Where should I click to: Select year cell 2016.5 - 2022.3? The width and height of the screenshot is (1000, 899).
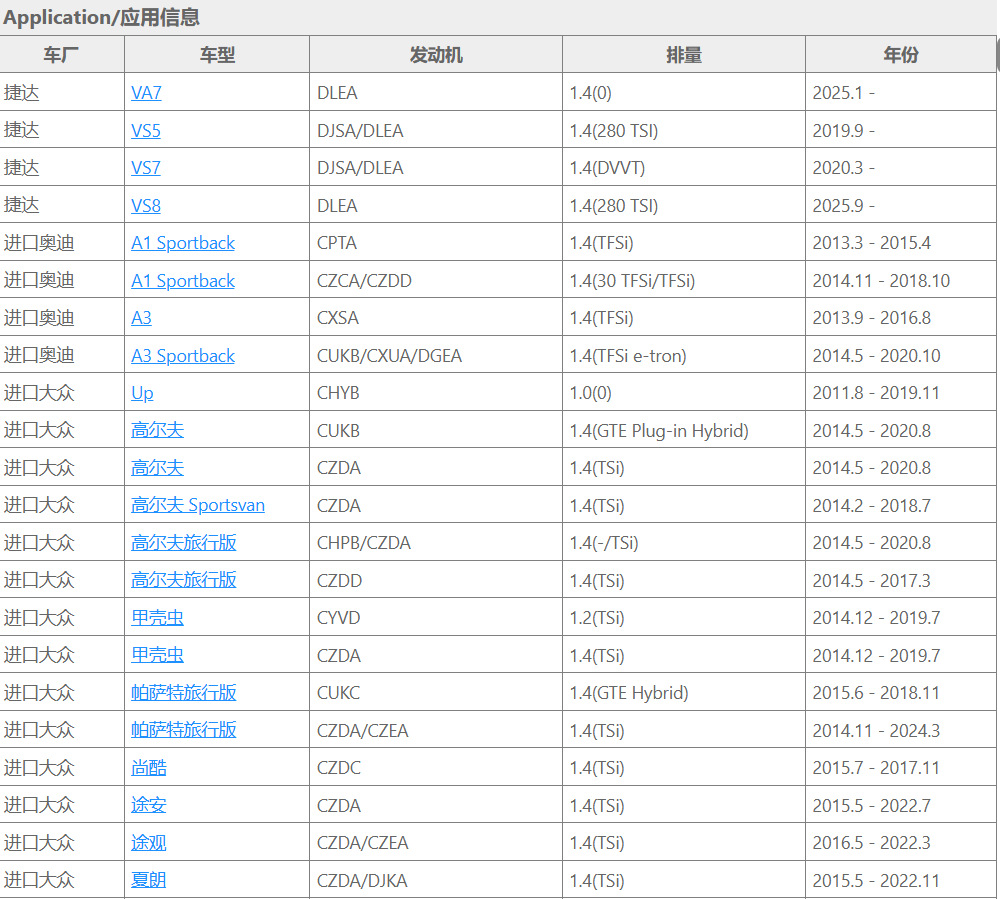(901, 843)
